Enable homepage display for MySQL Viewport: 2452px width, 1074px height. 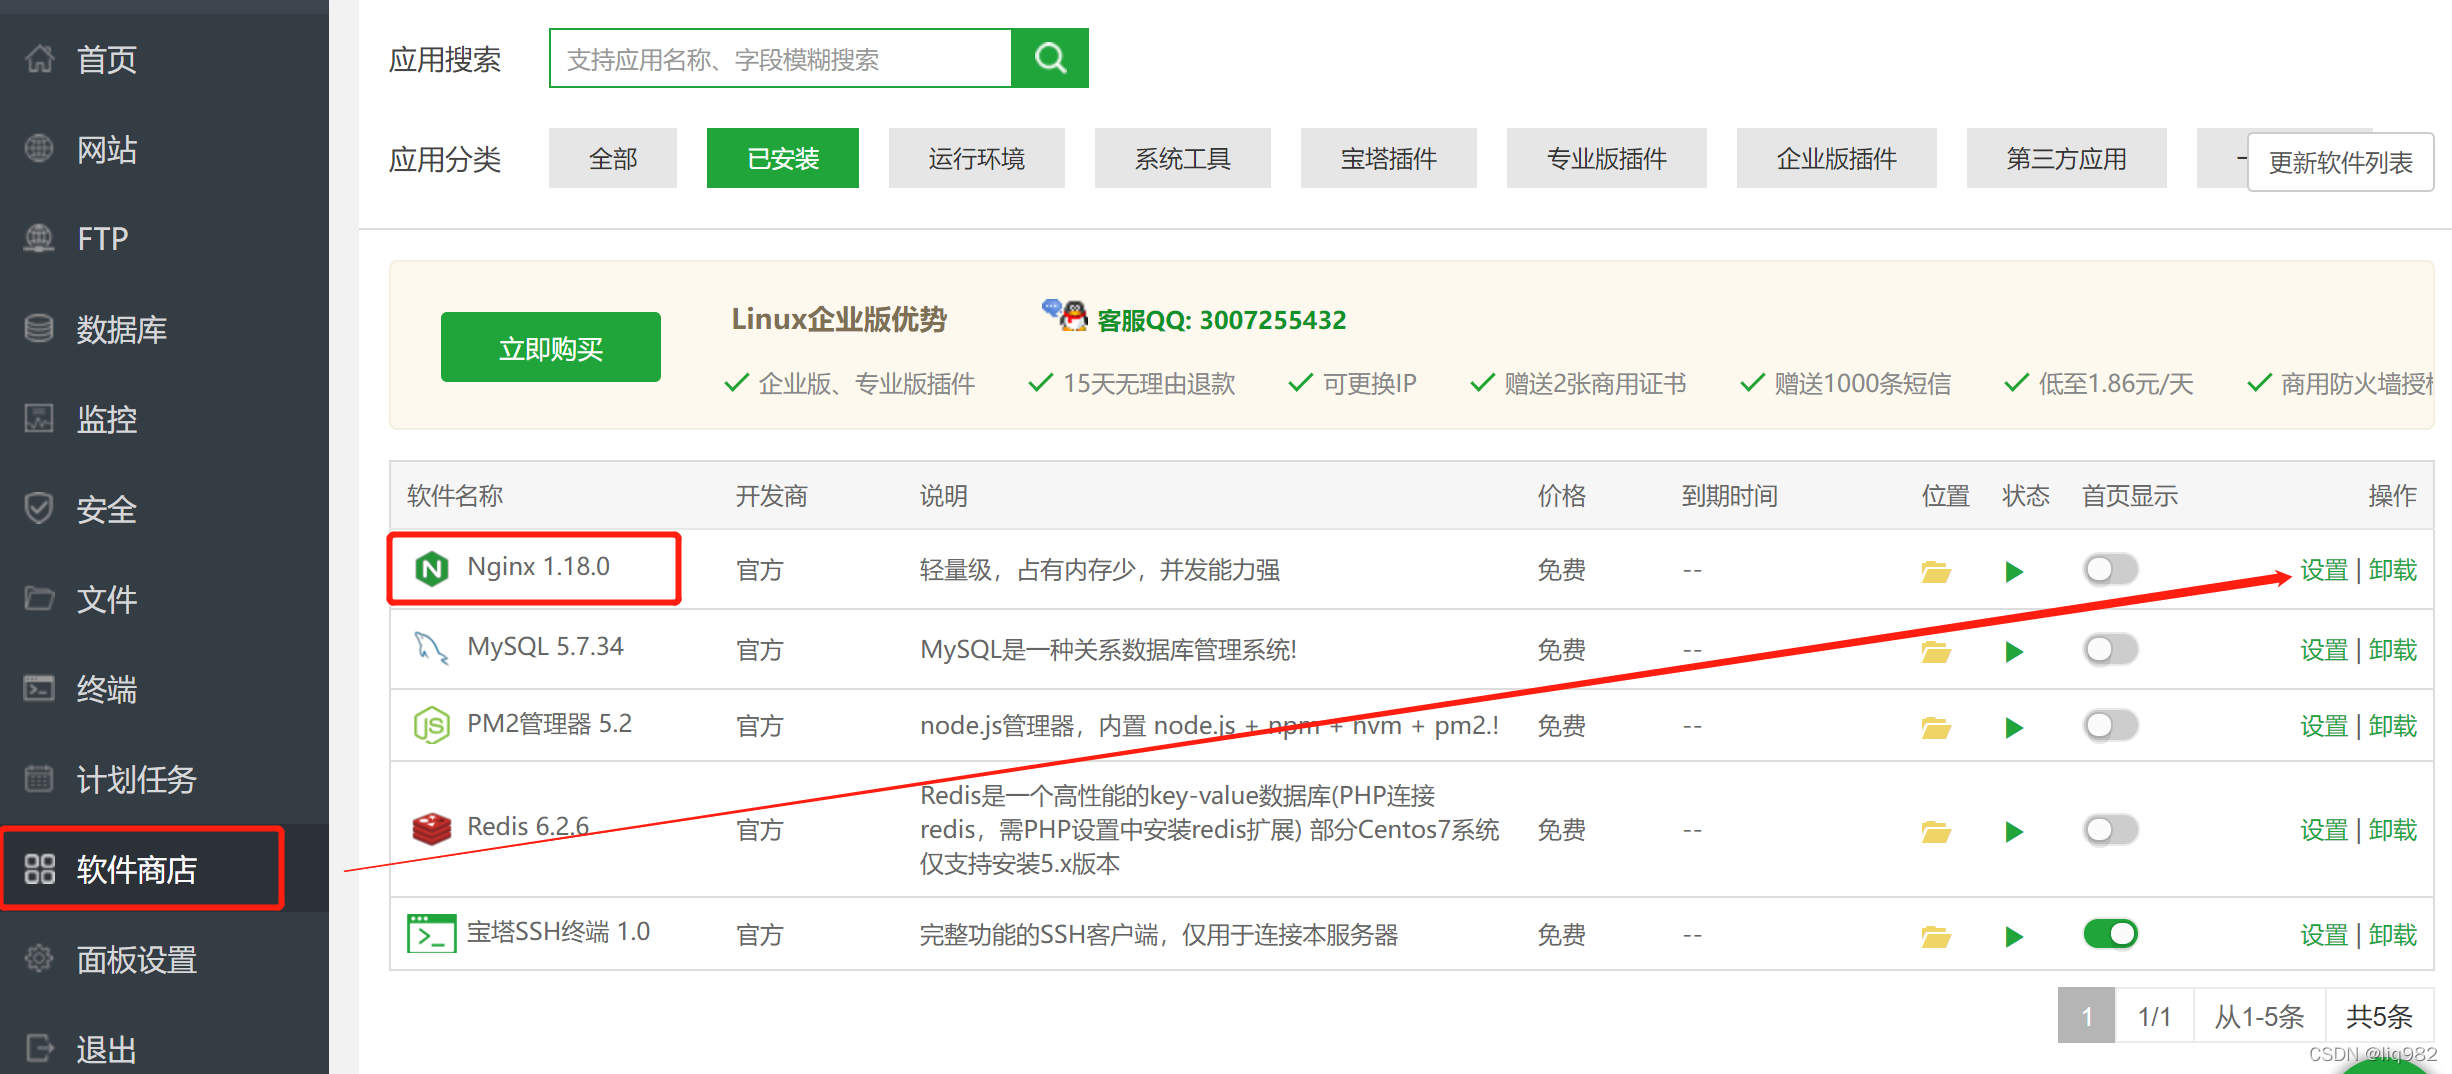2111,649
